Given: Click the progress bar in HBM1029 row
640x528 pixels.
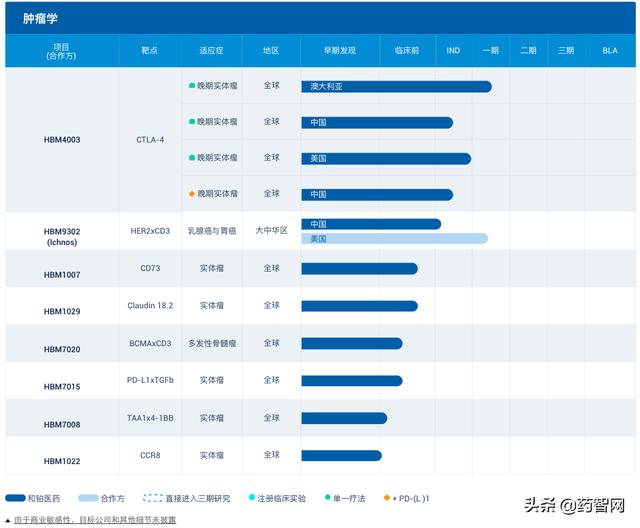Looking at the screenshot, I should (x=360, y=306).
